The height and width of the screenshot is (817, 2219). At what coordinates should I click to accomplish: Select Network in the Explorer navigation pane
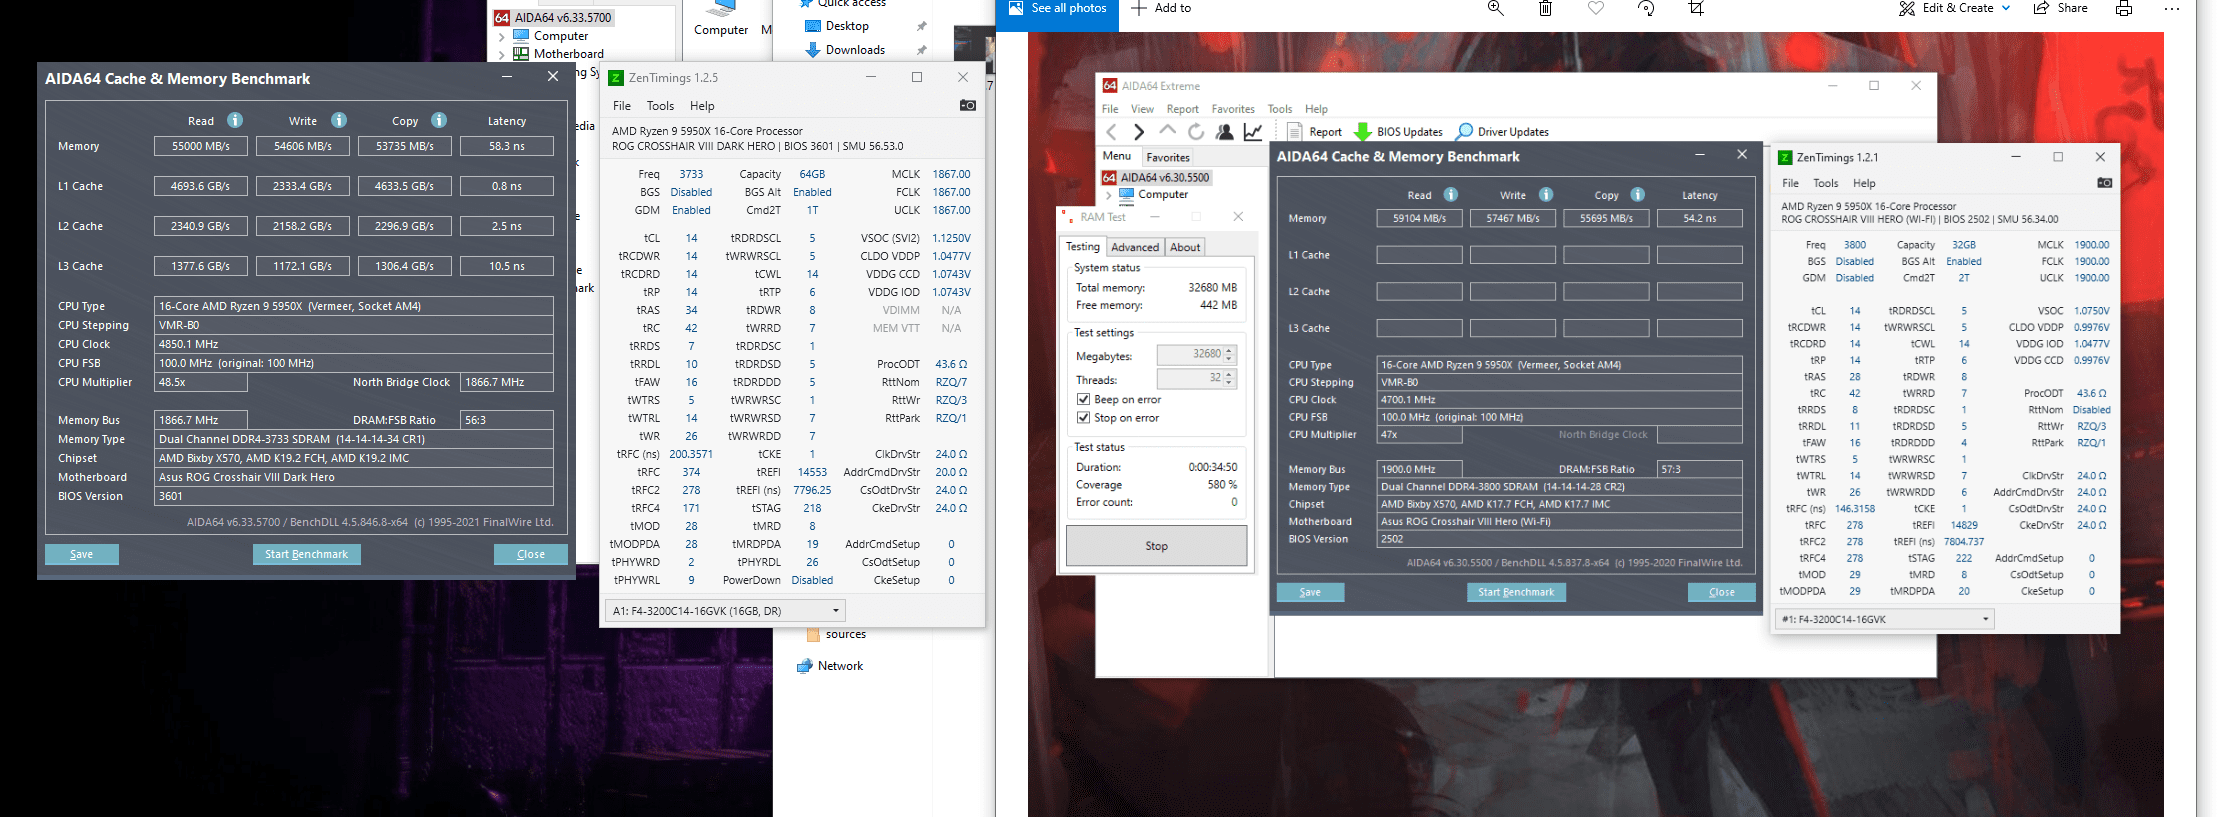click(840, 666)
